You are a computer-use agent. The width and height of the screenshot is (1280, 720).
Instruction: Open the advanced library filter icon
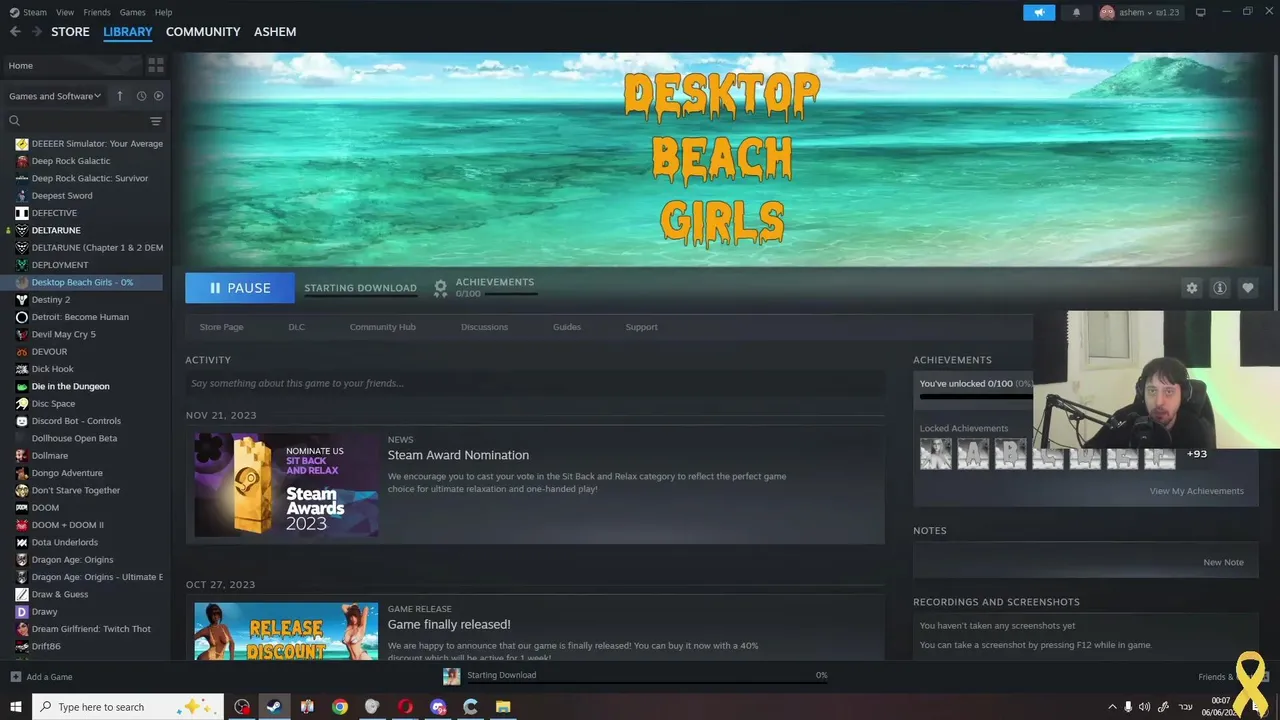pyautogui.click(x=156, y=121)
